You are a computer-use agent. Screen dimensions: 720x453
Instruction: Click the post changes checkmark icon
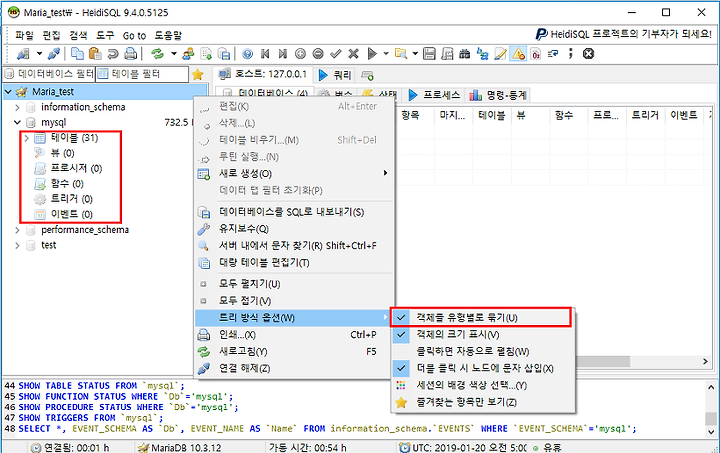pyautogui.click(x=336, y=54)
